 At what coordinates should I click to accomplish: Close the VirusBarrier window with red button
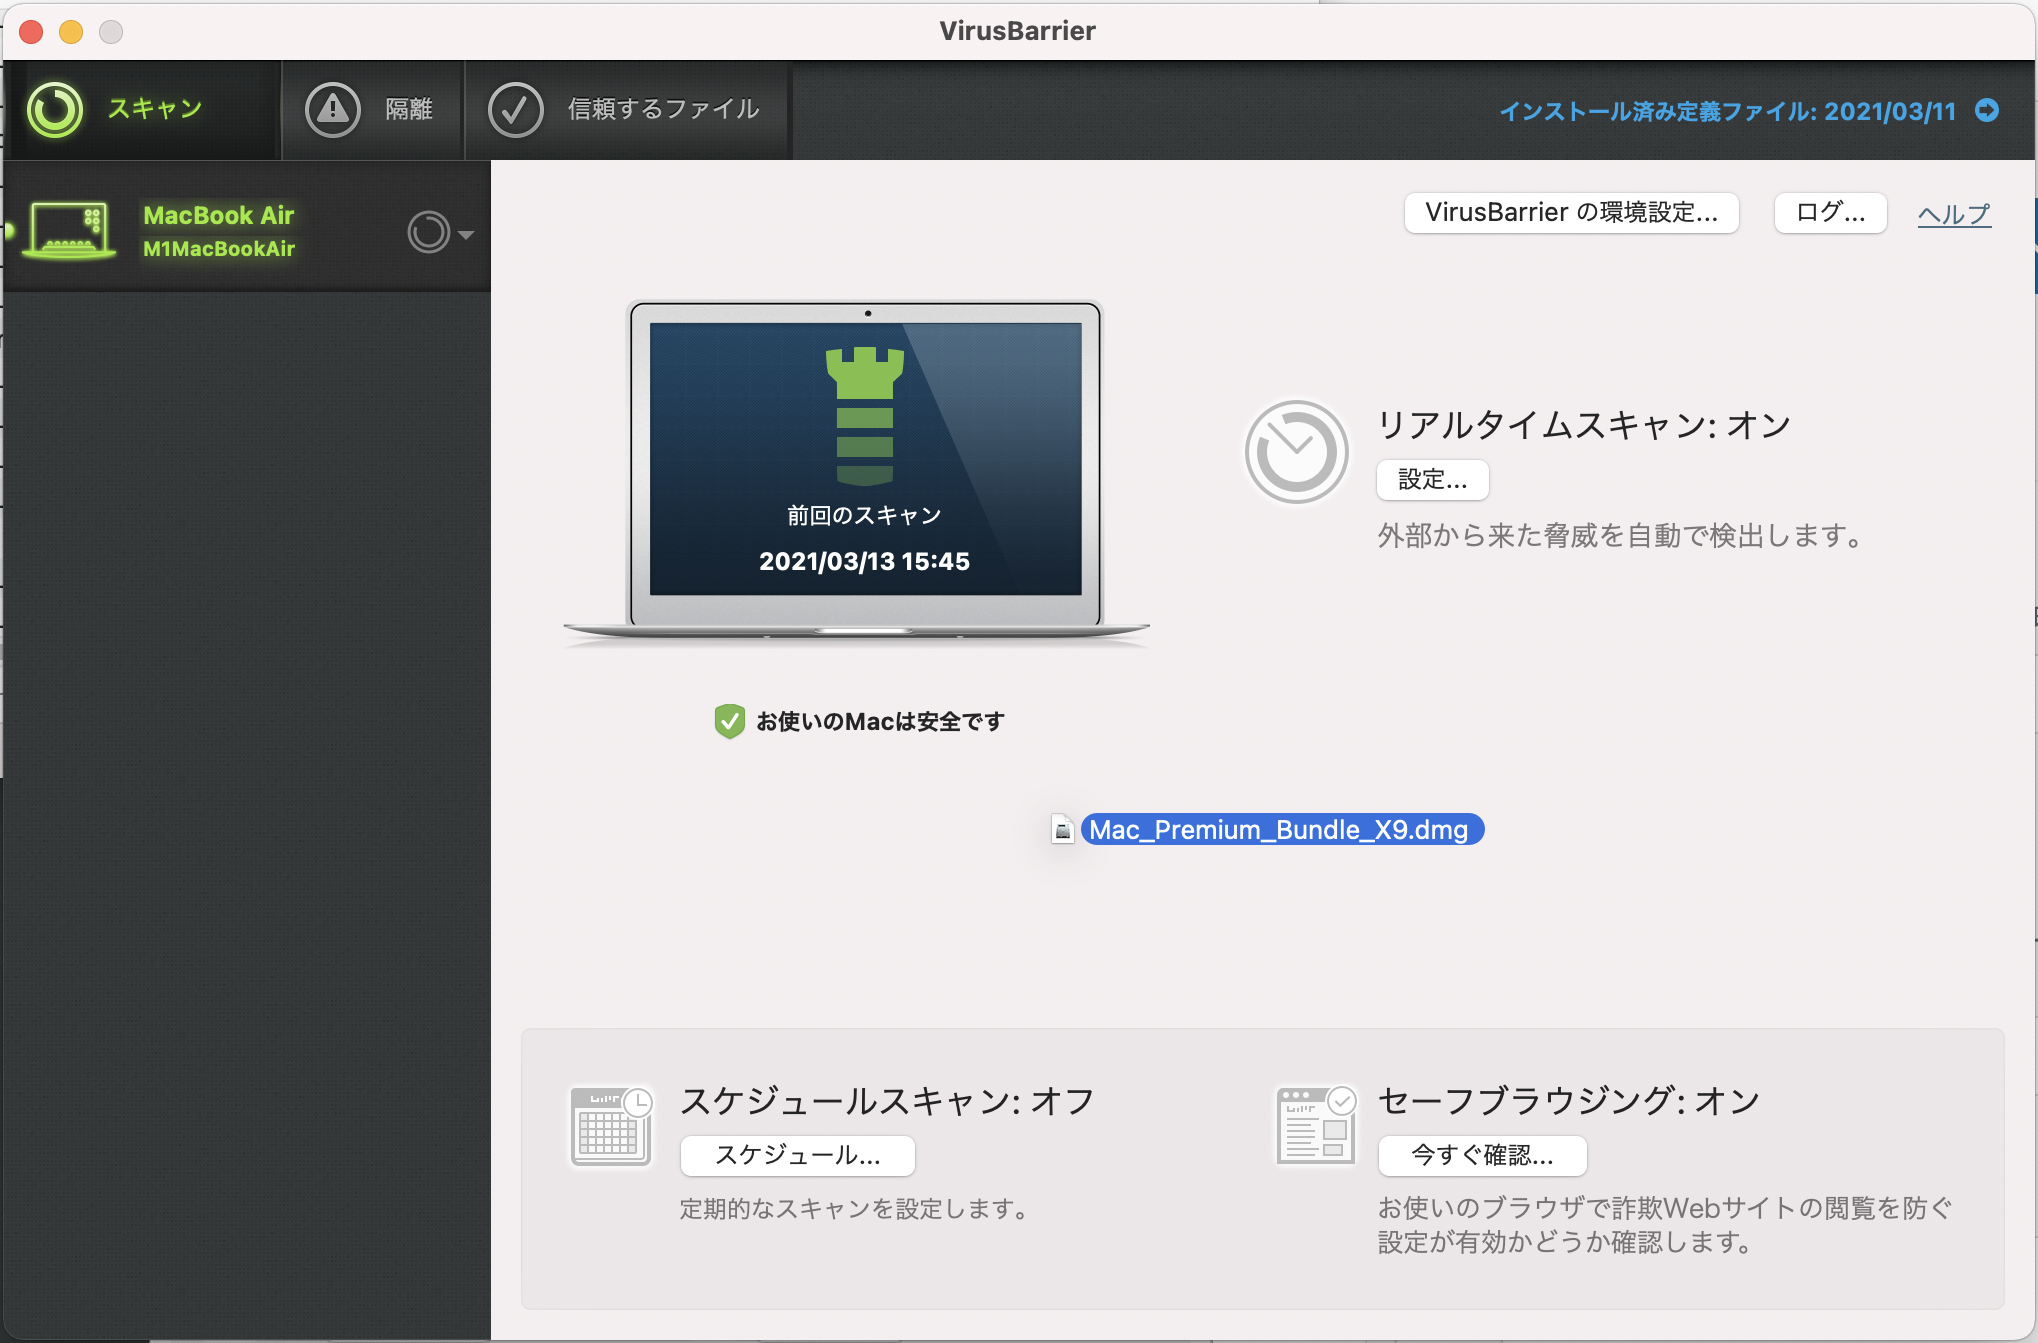31,32
